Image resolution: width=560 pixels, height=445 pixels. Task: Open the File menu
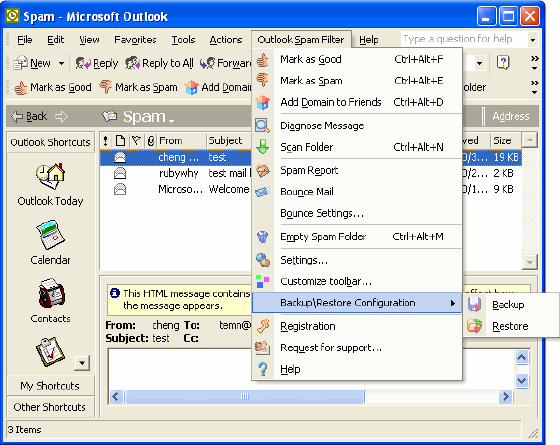click(25, 40)
